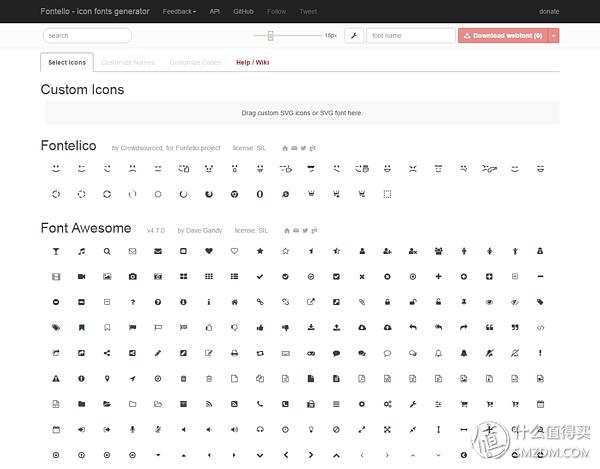Screen dimensions: 600x469
Task: Select the phone handset icon
Action: pyautogui.click(x=260, y=404)
